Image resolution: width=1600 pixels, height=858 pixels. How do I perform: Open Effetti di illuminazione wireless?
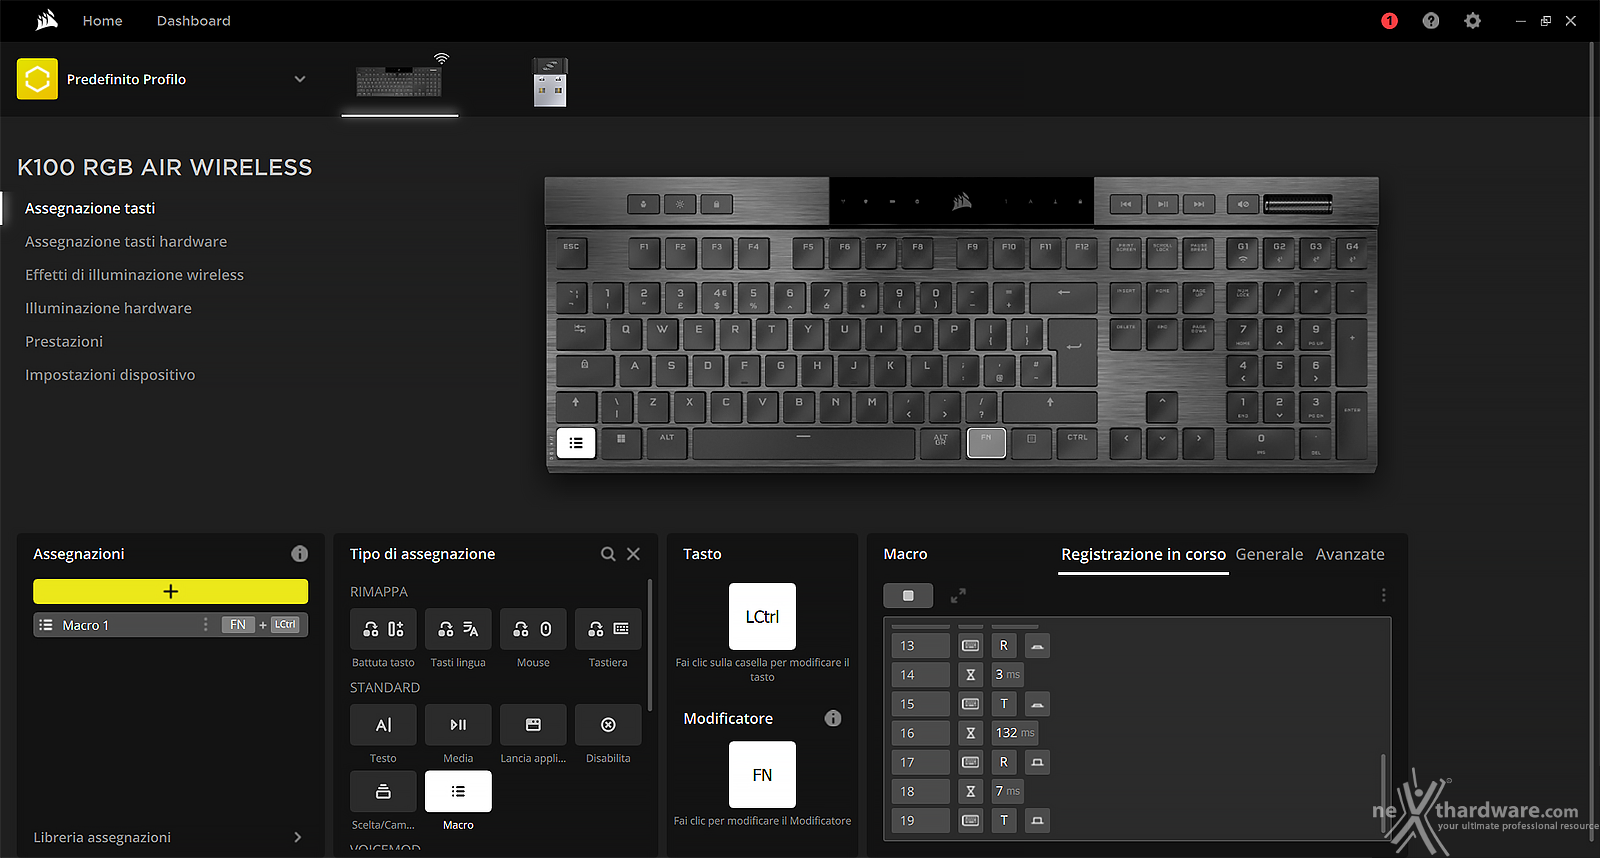(134, 275)
